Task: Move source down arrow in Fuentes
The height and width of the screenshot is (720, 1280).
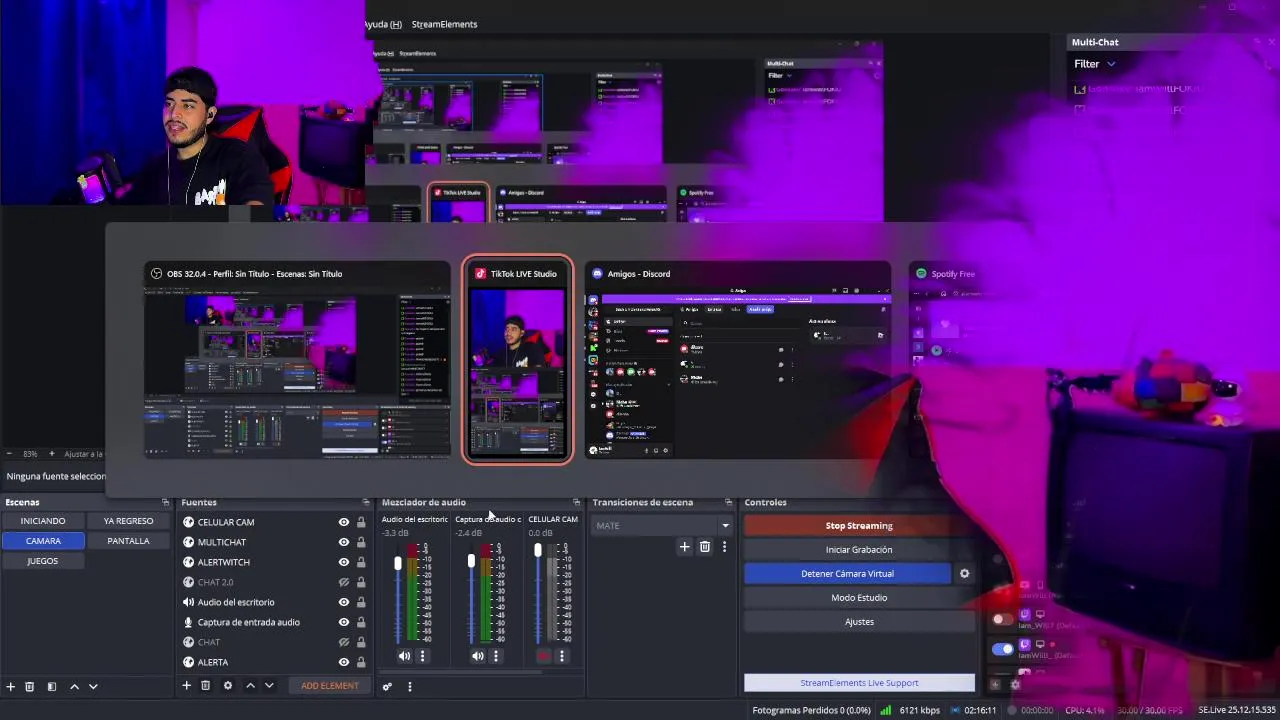Action: (x=269, y=685)
